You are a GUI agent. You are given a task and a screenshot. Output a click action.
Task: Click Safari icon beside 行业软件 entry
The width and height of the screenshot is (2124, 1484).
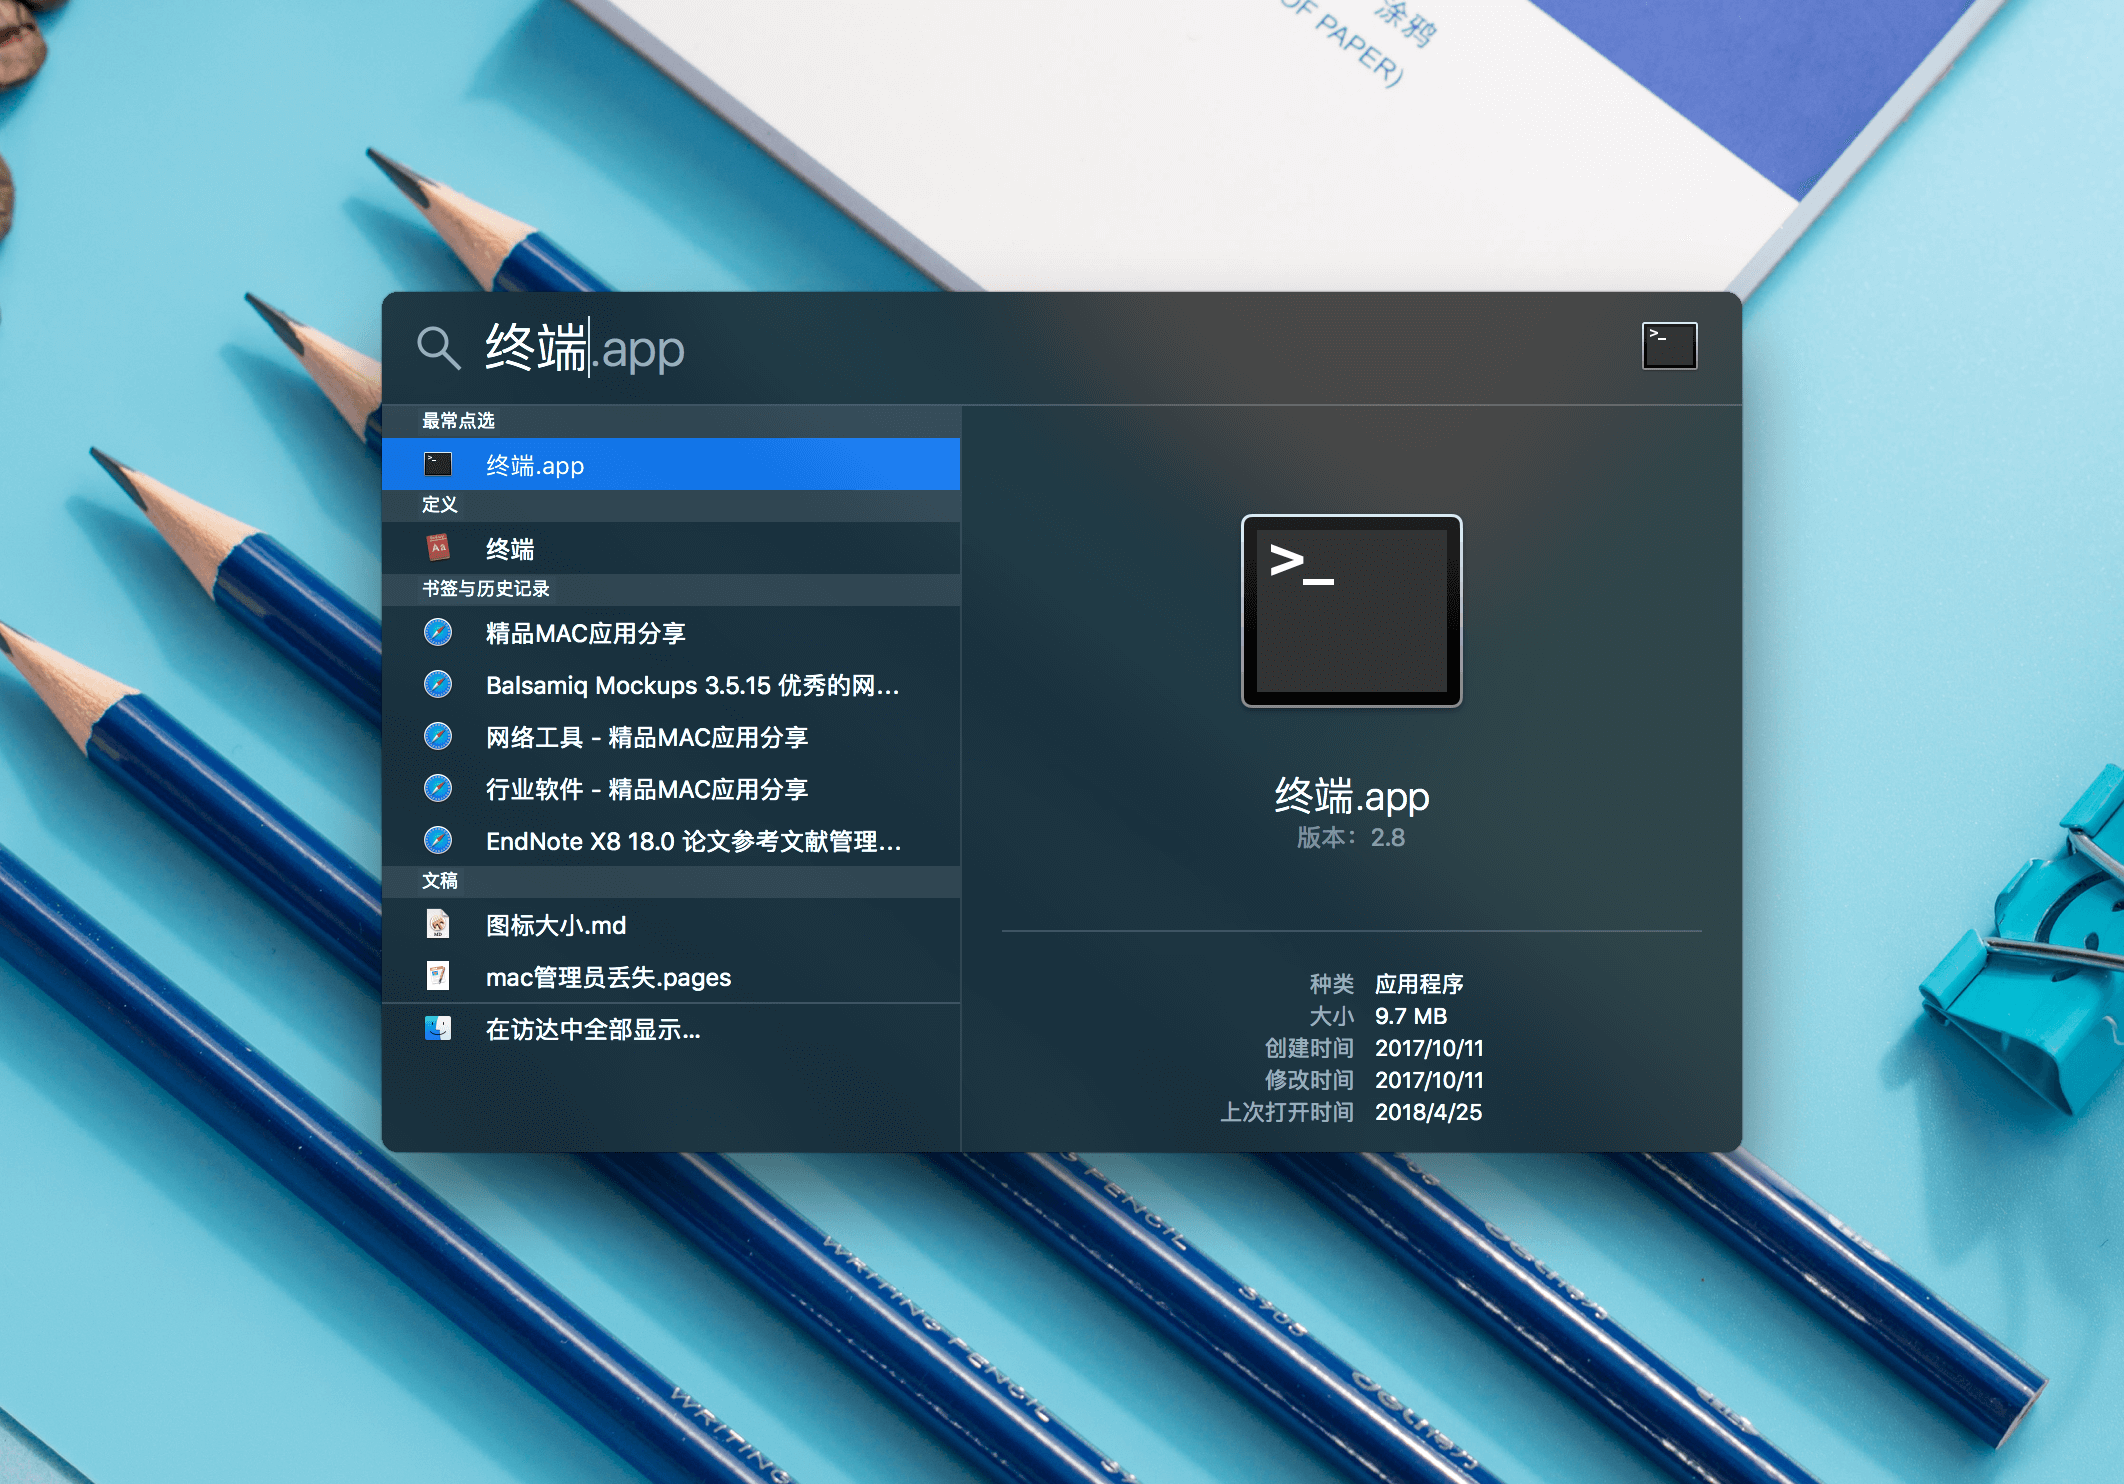(438, 788)
